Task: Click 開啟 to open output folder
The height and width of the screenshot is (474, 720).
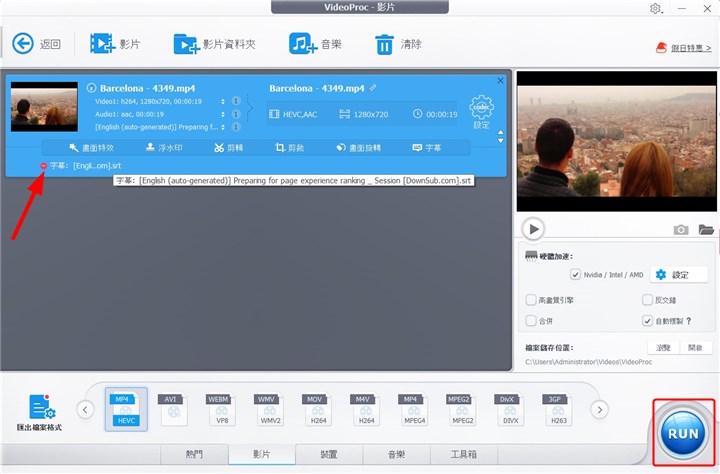Action: click(x=696, y=348)
